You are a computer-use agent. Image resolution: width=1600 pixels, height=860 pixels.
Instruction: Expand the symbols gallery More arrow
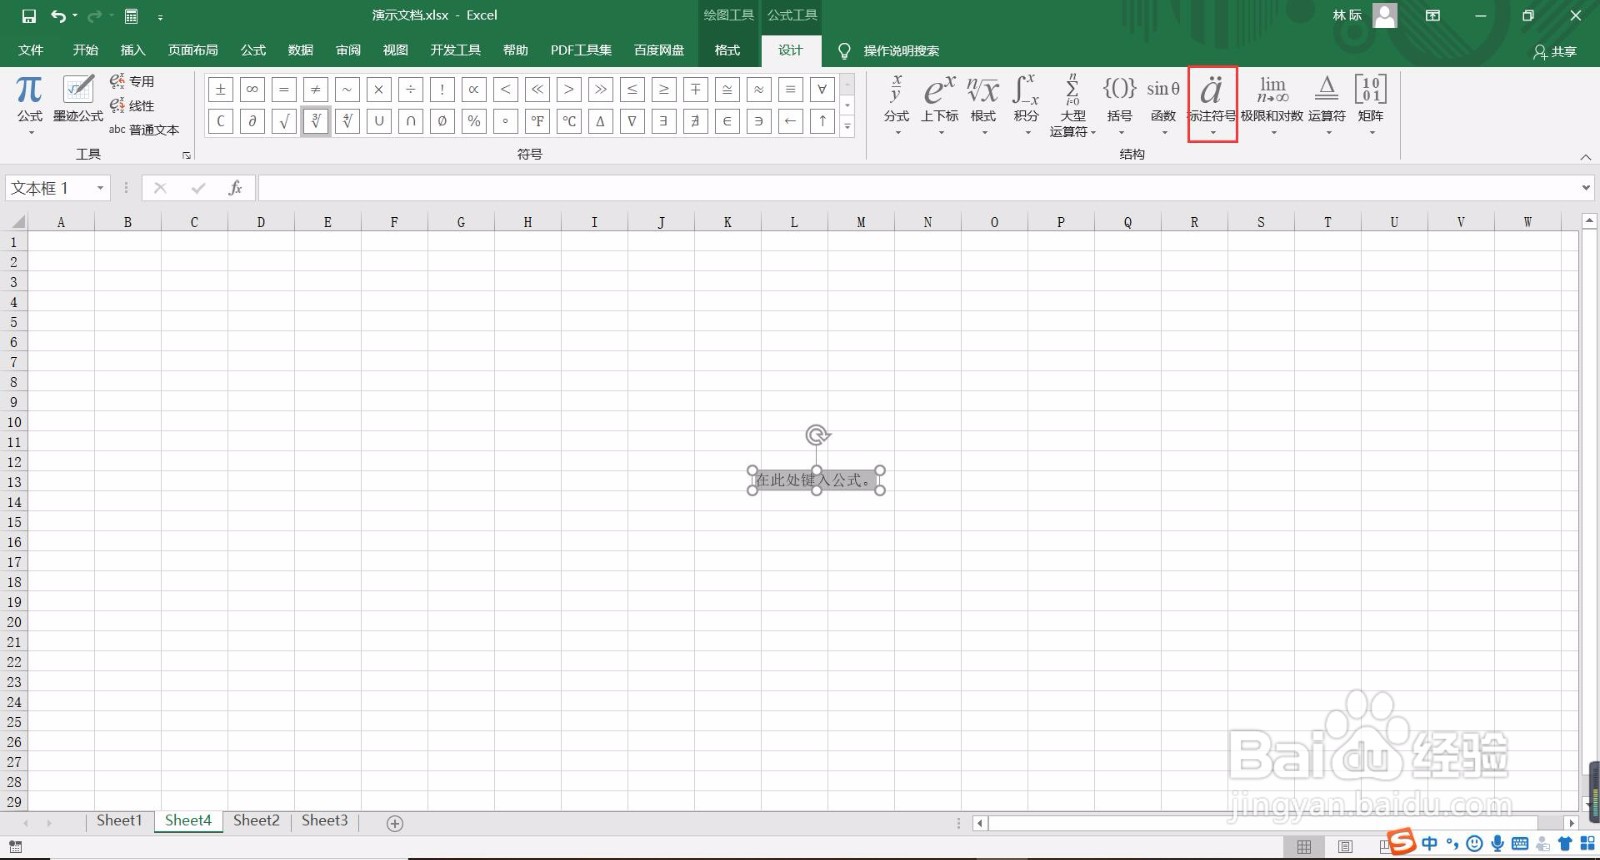pos(848,126)
